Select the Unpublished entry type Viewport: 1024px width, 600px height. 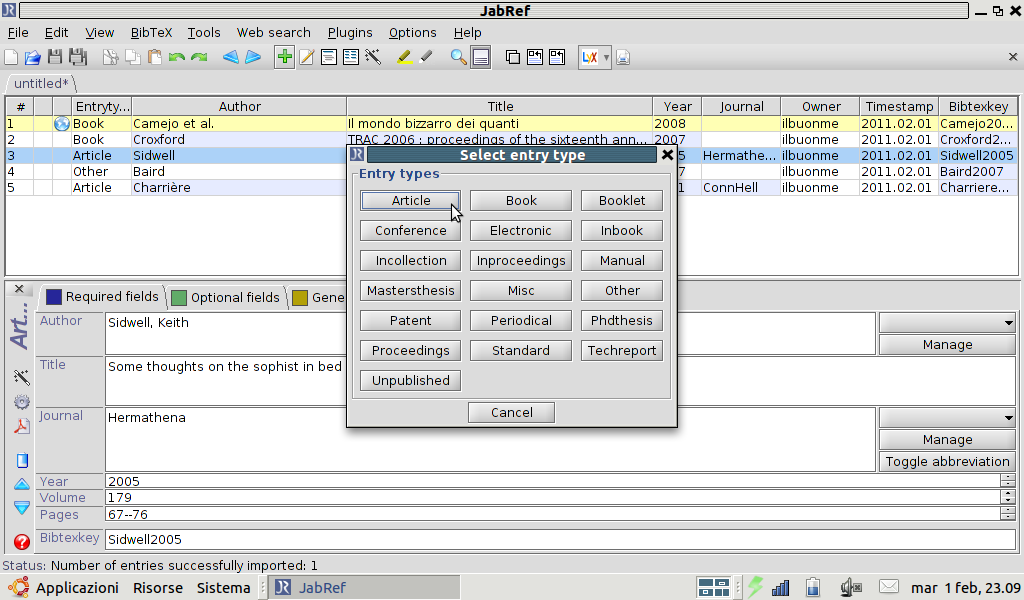point(411,381)
